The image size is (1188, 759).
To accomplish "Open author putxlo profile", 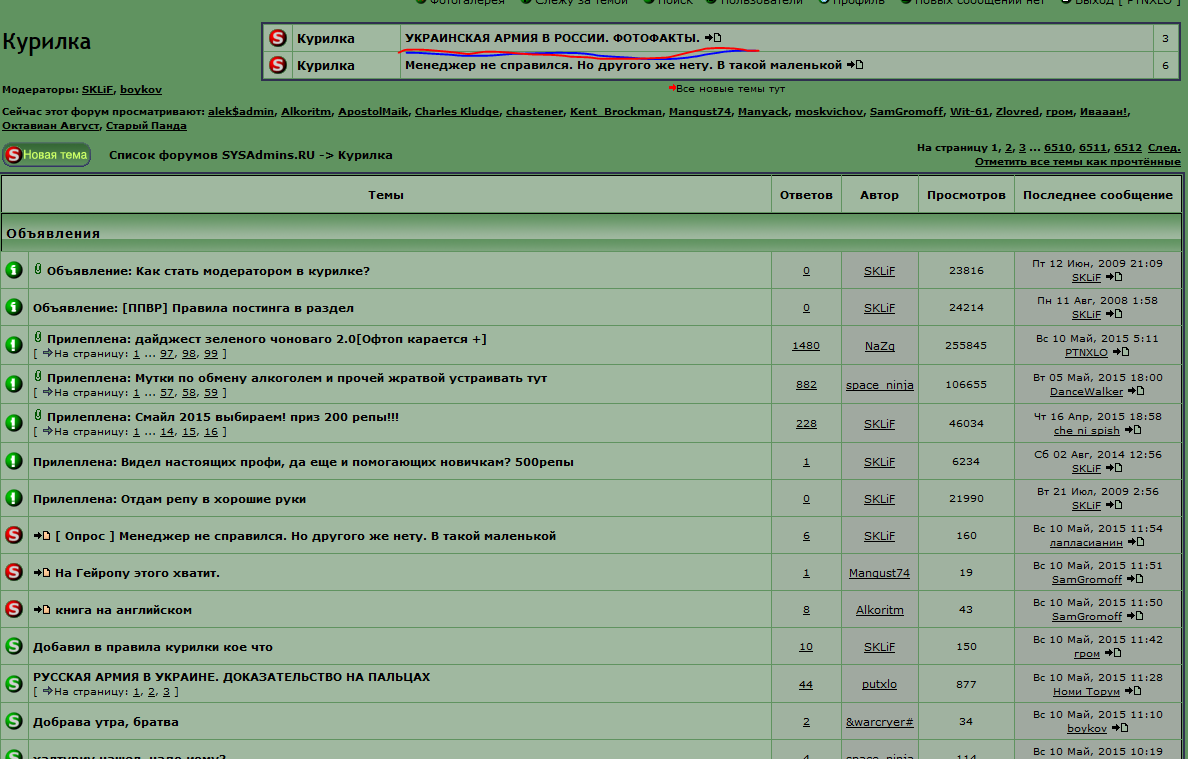I will coord(880,684).
